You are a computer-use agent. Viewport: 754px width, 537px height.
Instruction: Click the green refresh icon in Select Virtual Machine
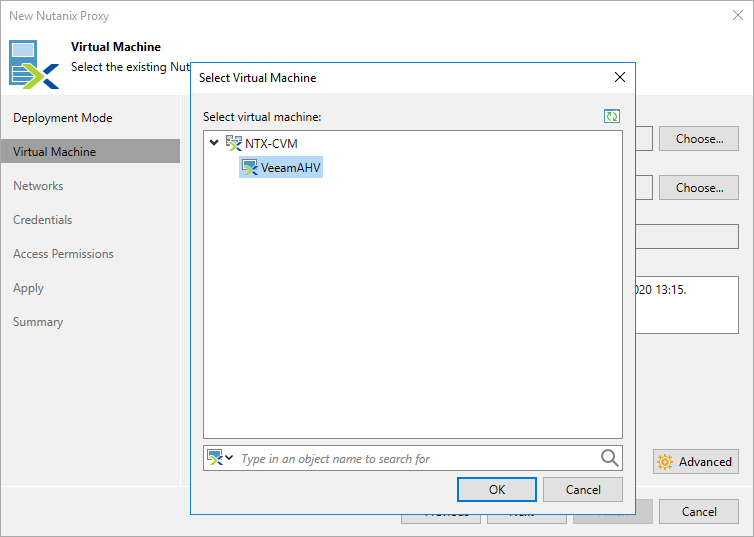pos(612,116)
